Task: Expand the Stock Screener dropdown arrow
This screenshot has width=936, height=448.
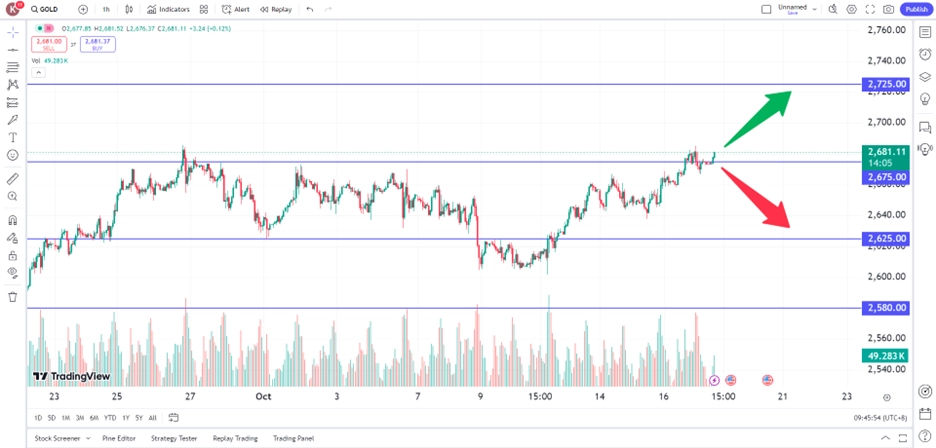Action: click(x=88, y=438)
